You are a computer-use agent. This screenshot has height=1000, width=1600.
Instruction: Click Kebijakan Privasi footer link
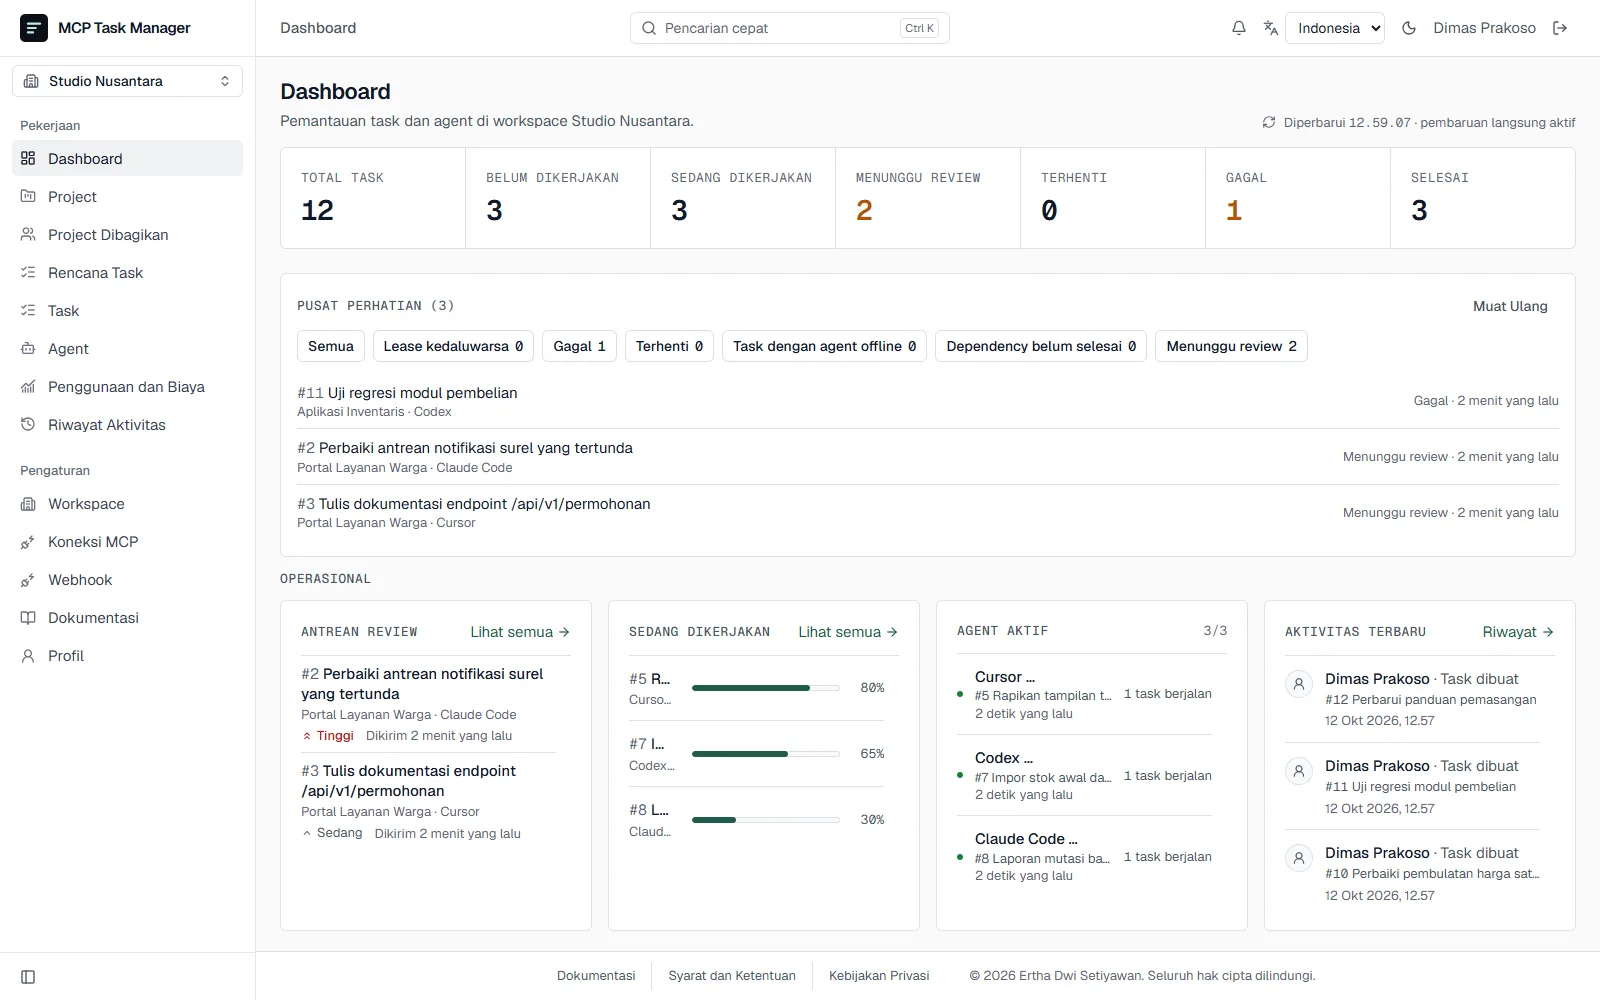[879, 976]
